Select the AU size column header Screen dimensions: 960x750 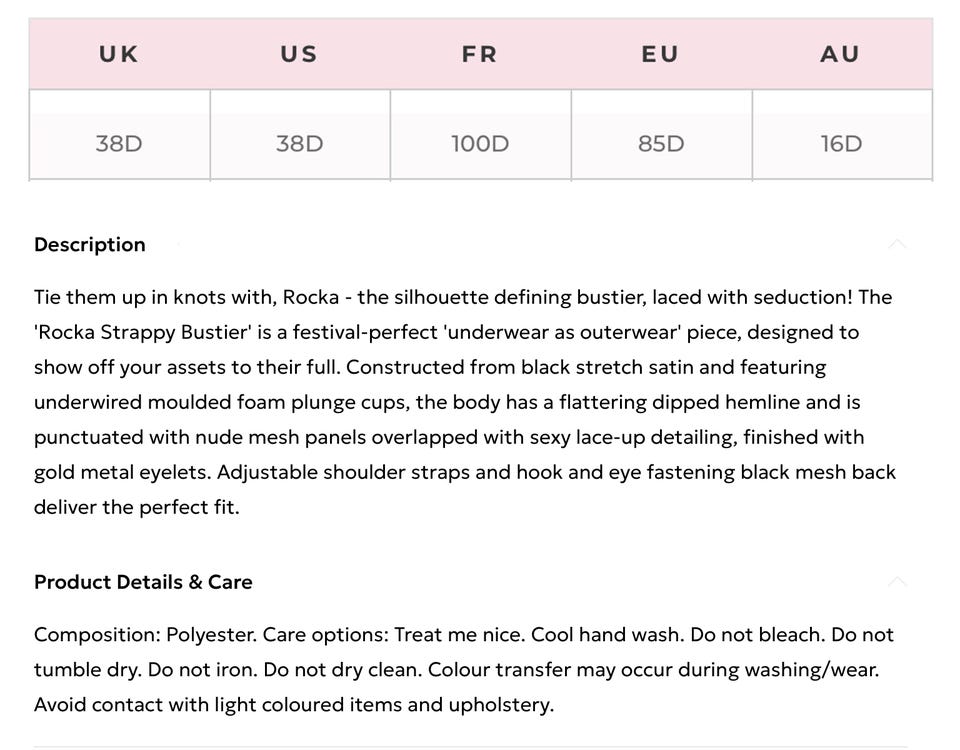coord(841,55)
